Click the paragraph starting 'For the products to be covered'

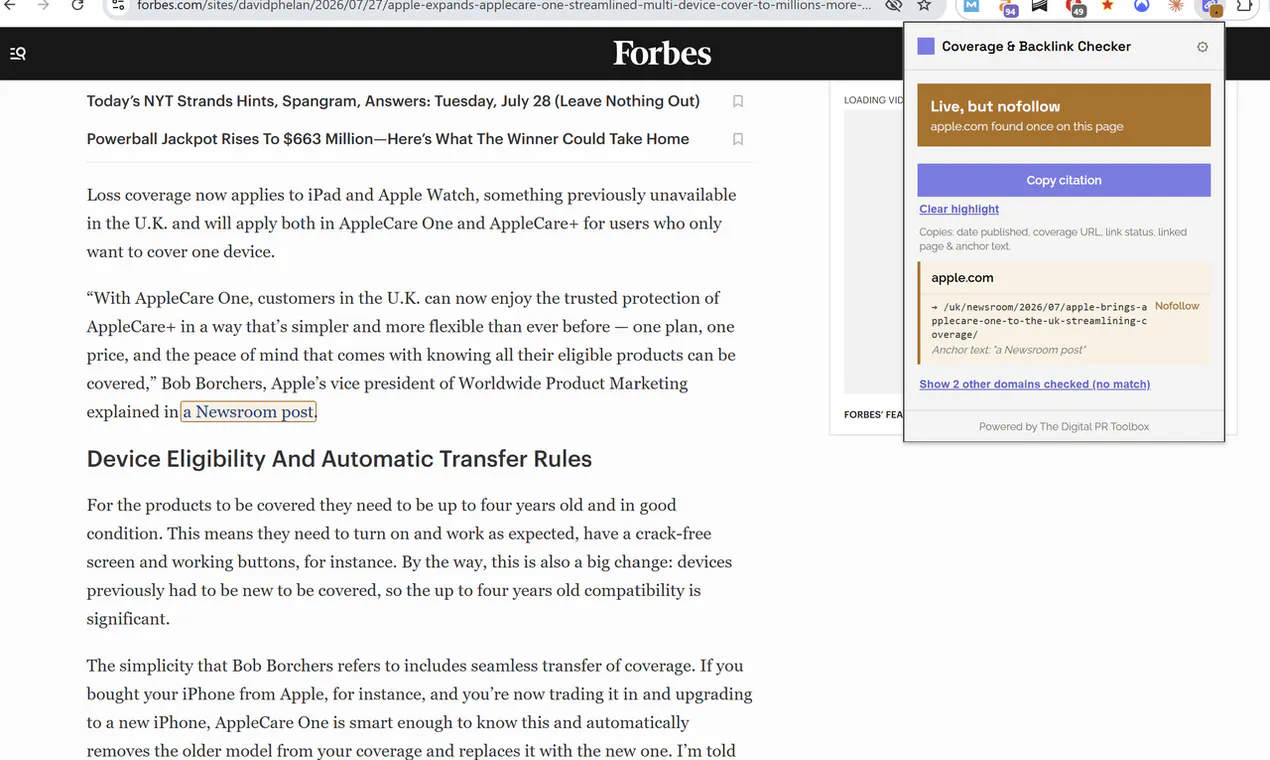tap(410, 562)
